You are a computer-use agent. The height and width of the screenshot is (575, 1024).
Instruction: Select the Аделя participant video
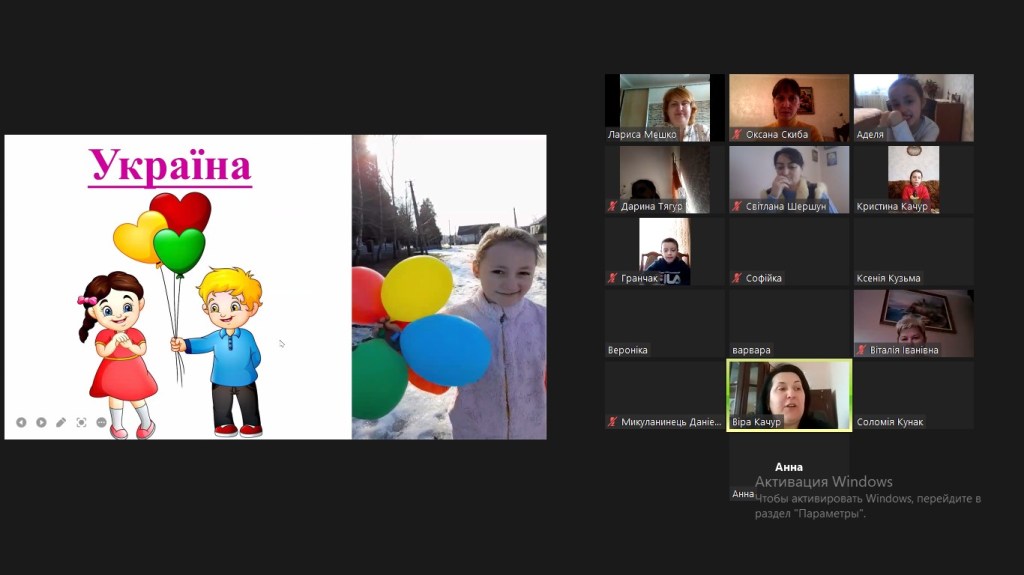(913, 107)
